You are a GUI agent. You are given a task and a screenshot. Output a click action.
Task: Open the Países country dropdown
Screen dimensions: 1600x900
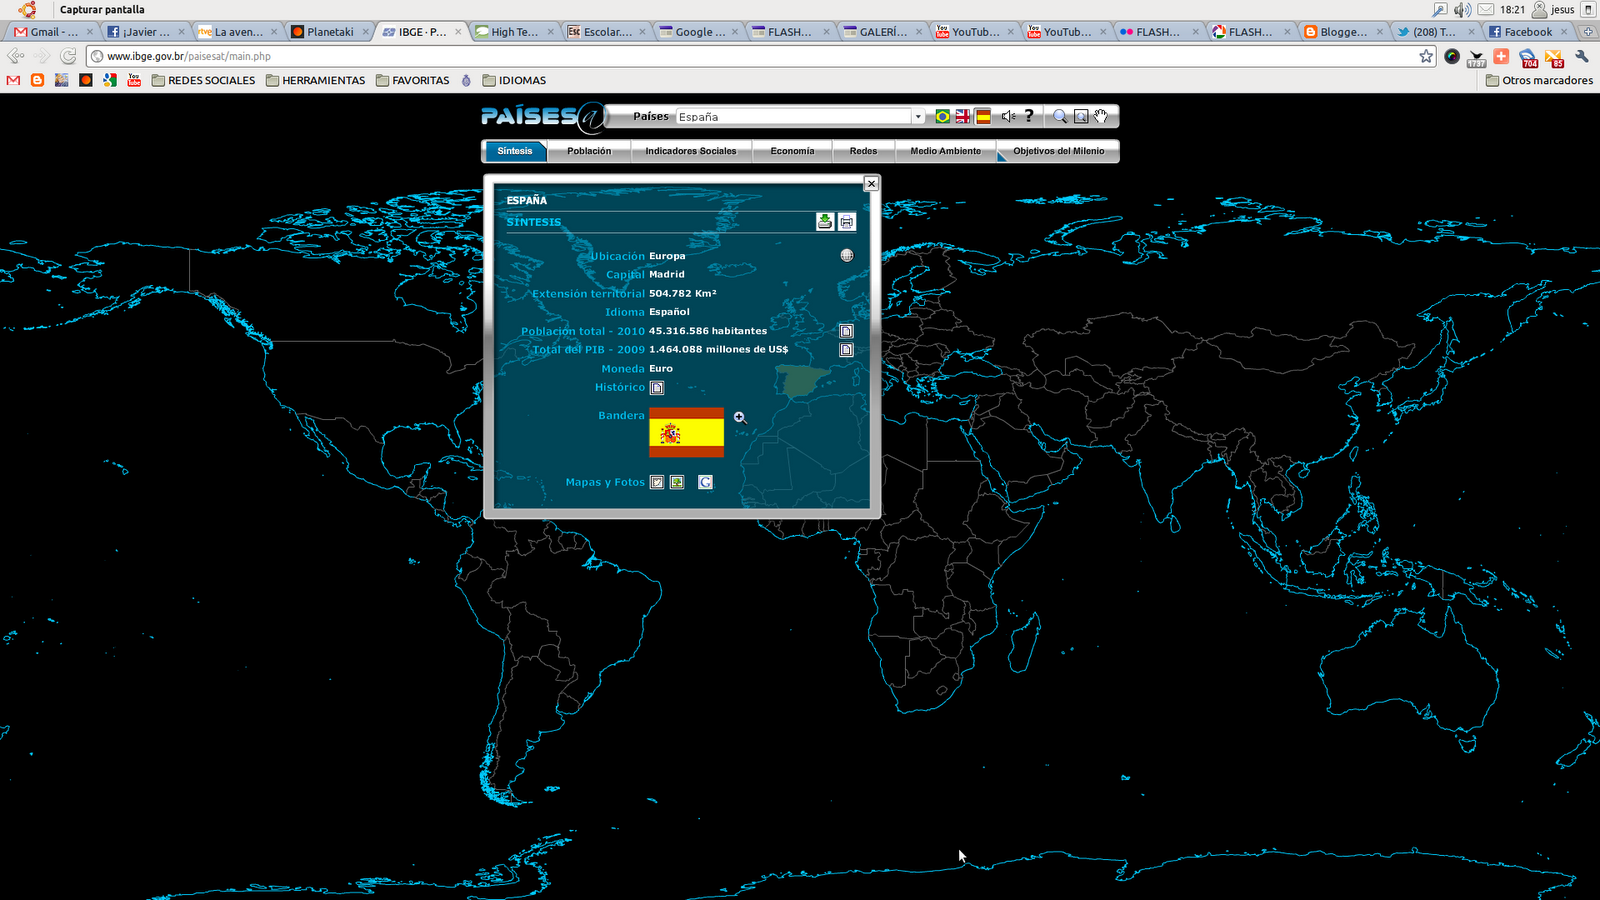917,116
